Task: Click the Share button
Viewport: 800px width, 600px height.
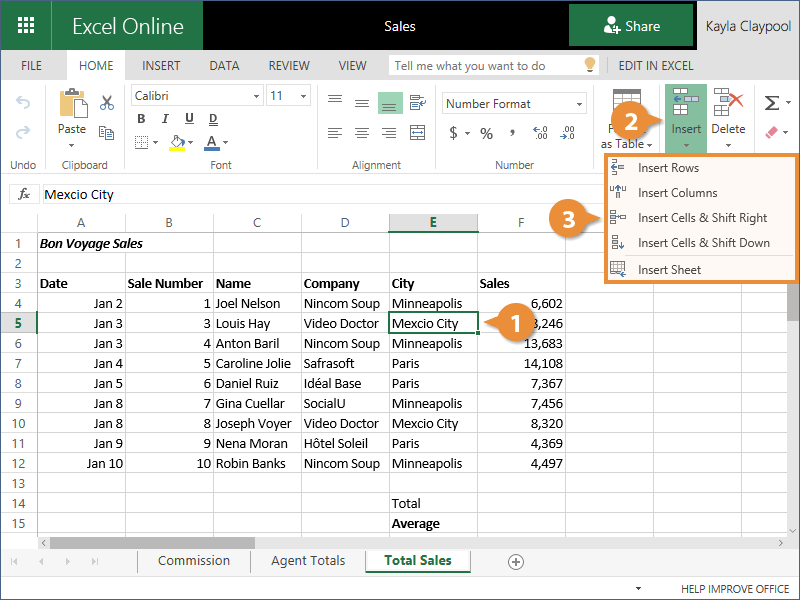Action: [x=631, y=26]
